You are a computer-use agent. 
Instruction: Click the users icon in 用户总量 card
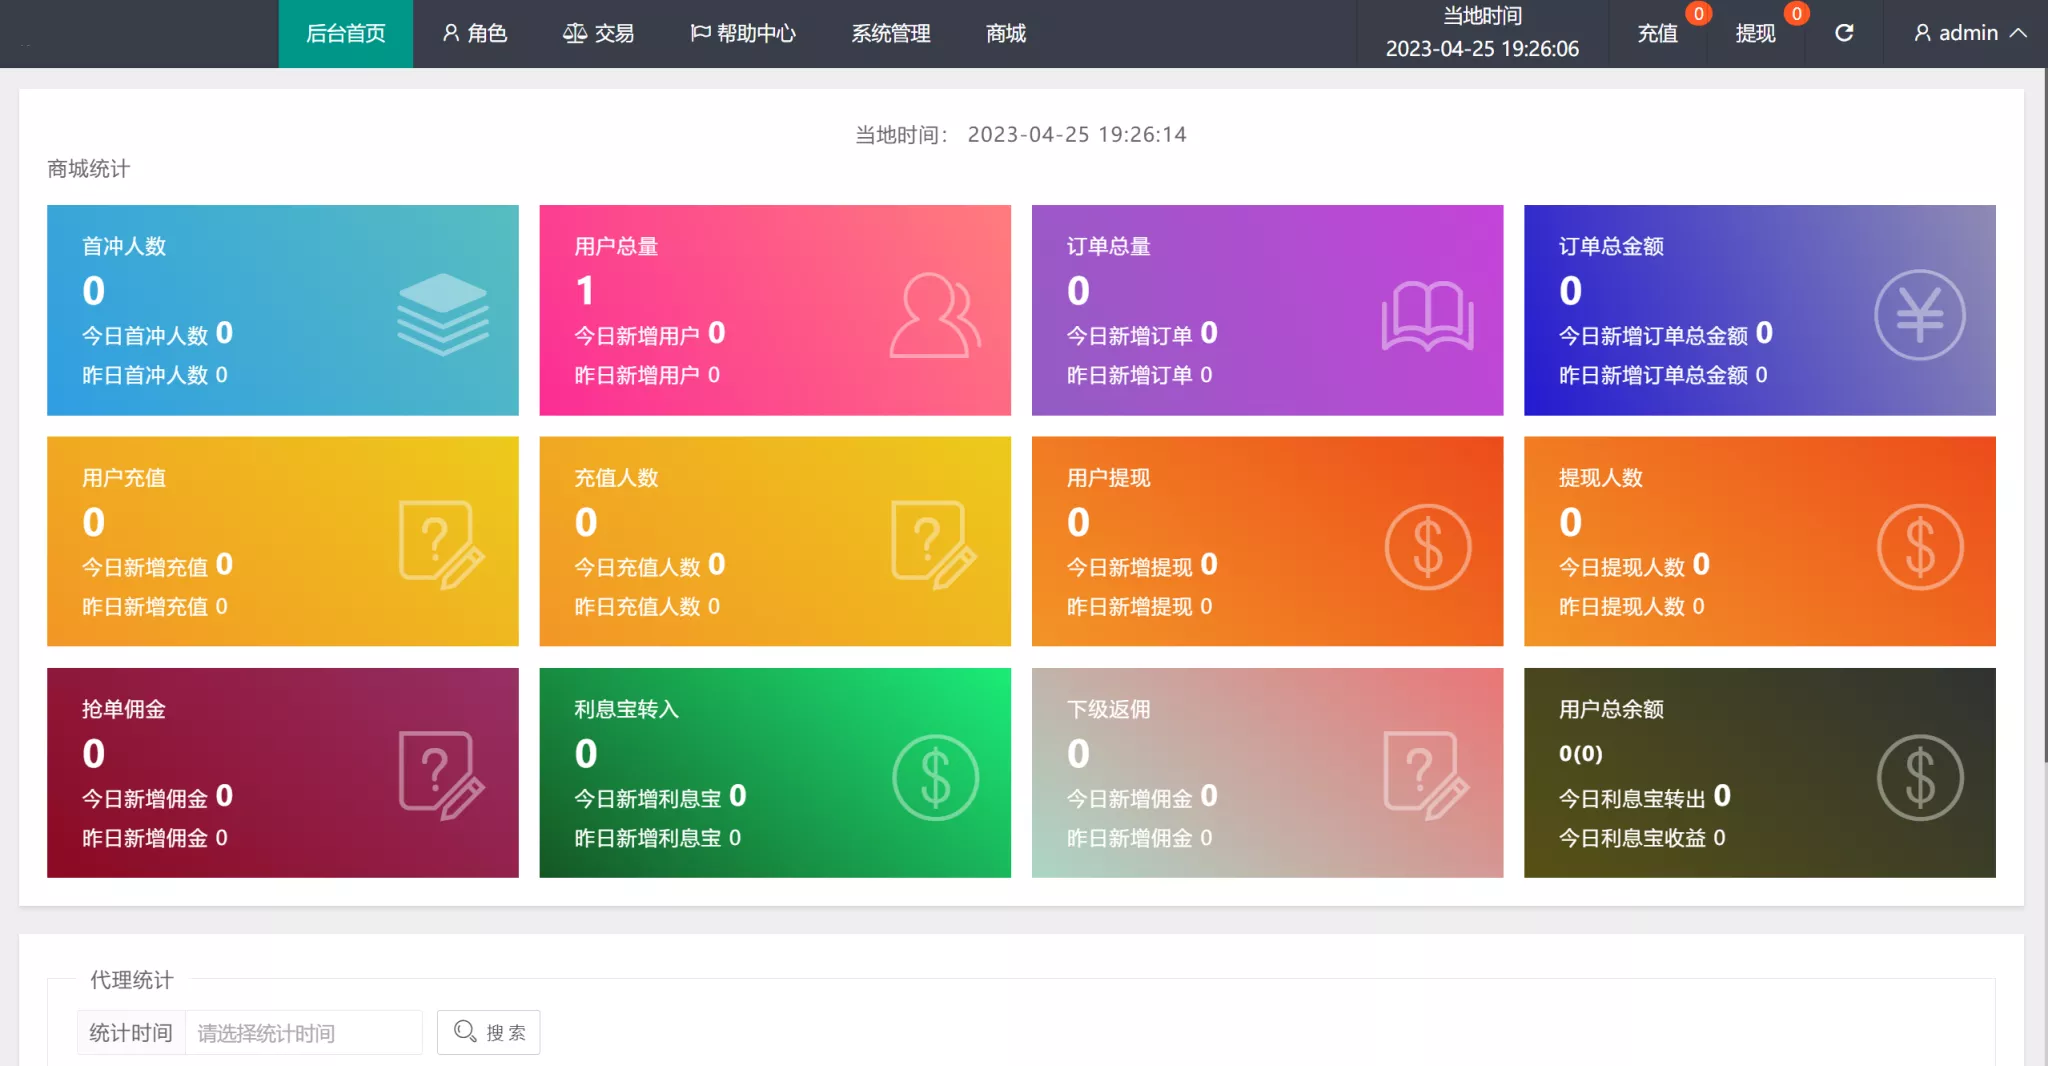(934, 315)
